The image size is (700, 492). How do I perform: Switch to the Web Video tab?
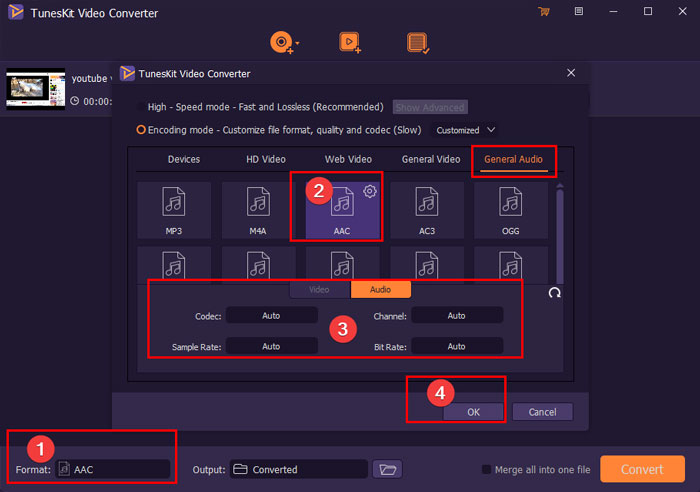tap(348, 159)
